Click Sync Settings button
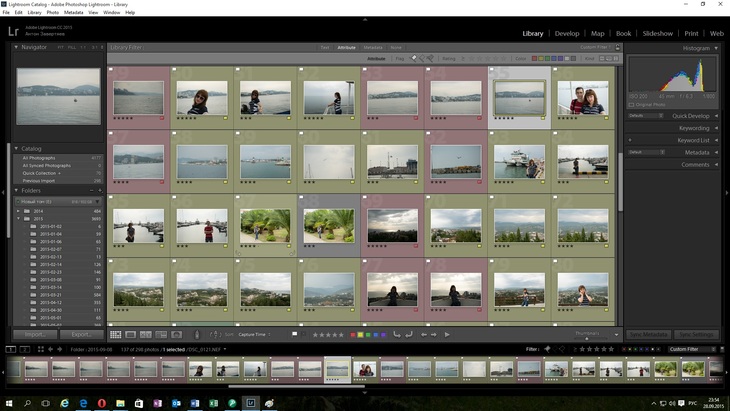Viewport: 730px width, 411px height. click(696, 334)
